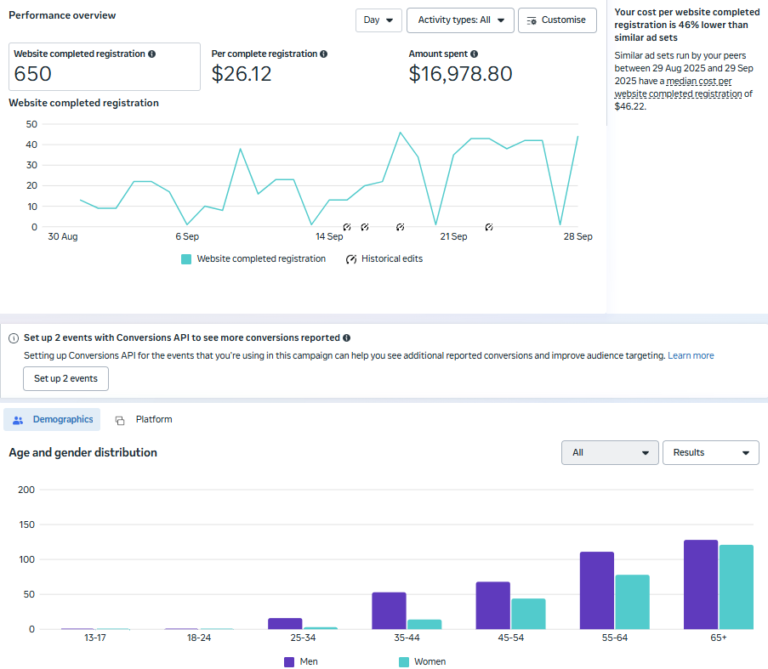768x669 pixels.
Task: Toggle the teal Website completed registration legend swatch
Action: tap(186, 259)
